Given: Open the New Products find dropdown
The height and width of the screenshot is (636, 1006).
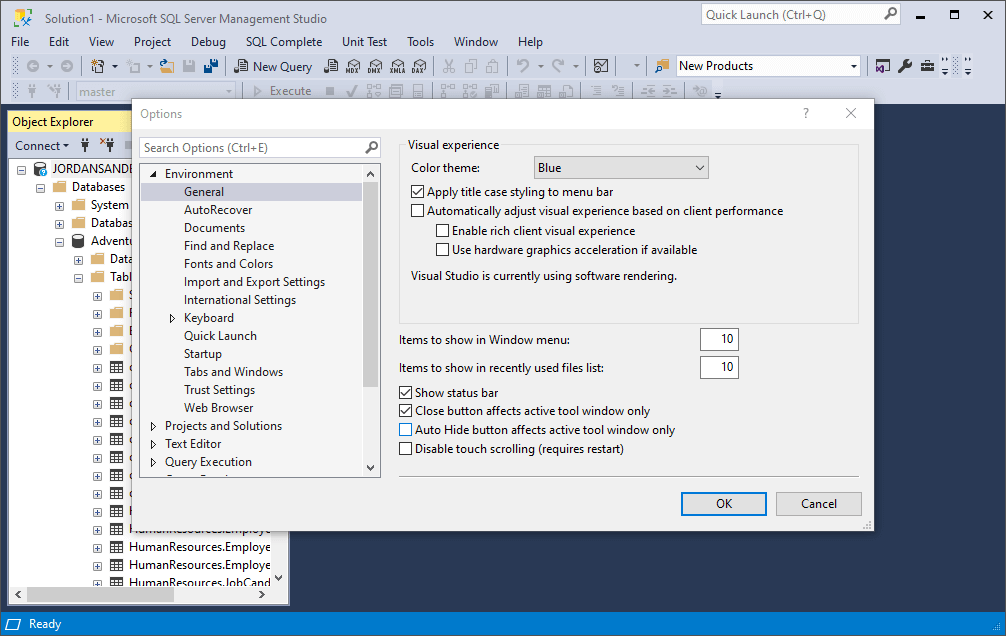Looking at the screenshot, I should (853, 66).
